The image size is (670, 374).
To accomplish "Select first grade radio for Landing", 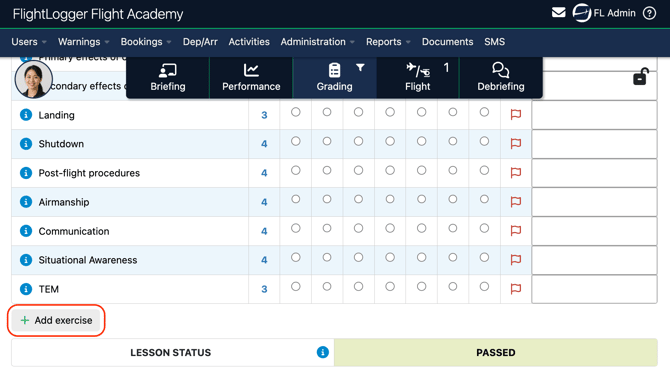I will click(x=296, y=112).
